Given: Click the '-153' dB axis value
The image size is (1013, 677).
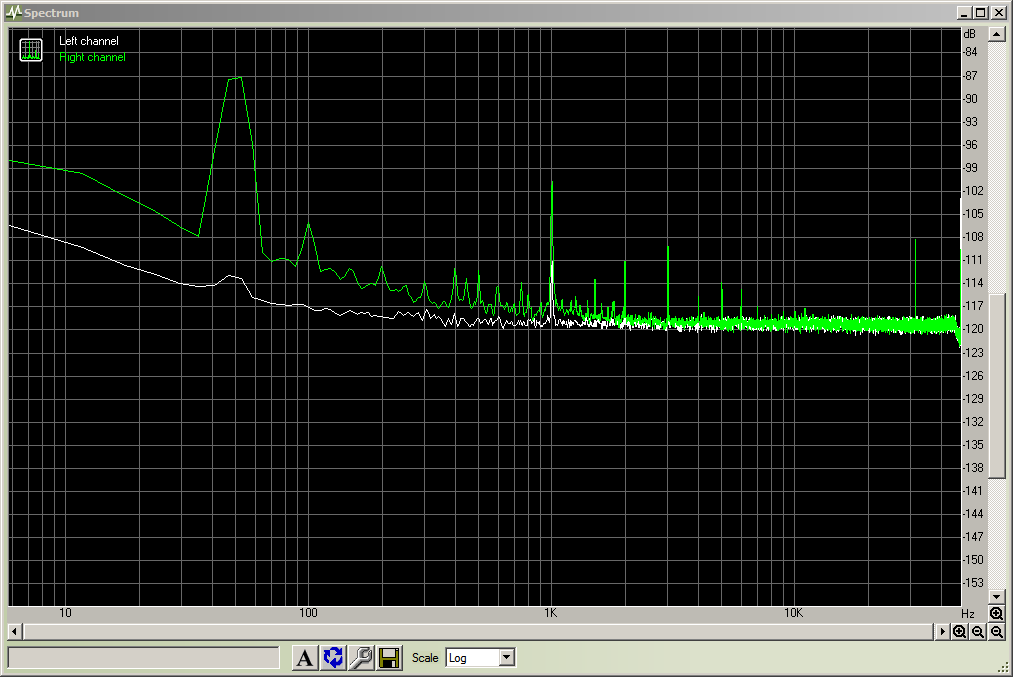Looking at the screenshot, I should (973, 583).
